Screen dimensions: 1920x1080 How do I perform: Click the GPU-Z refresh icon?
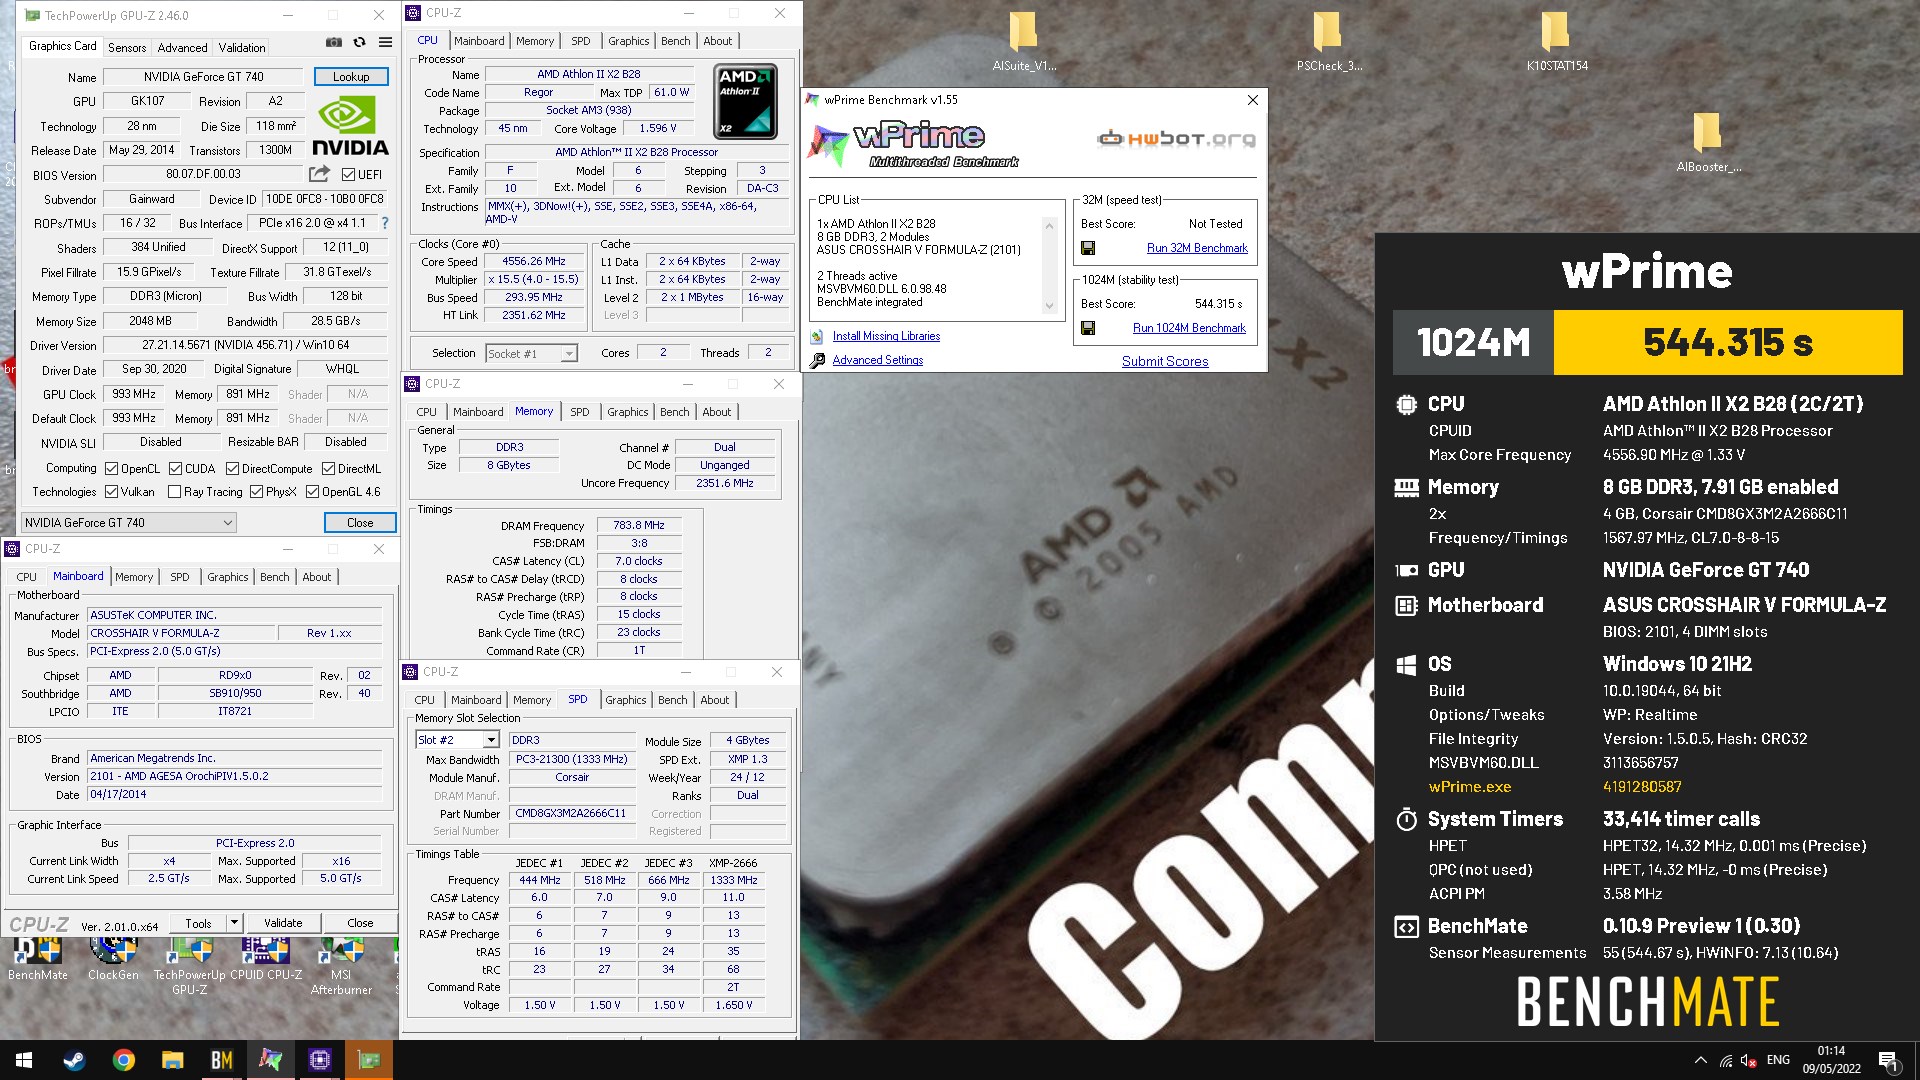click(359, 43)
